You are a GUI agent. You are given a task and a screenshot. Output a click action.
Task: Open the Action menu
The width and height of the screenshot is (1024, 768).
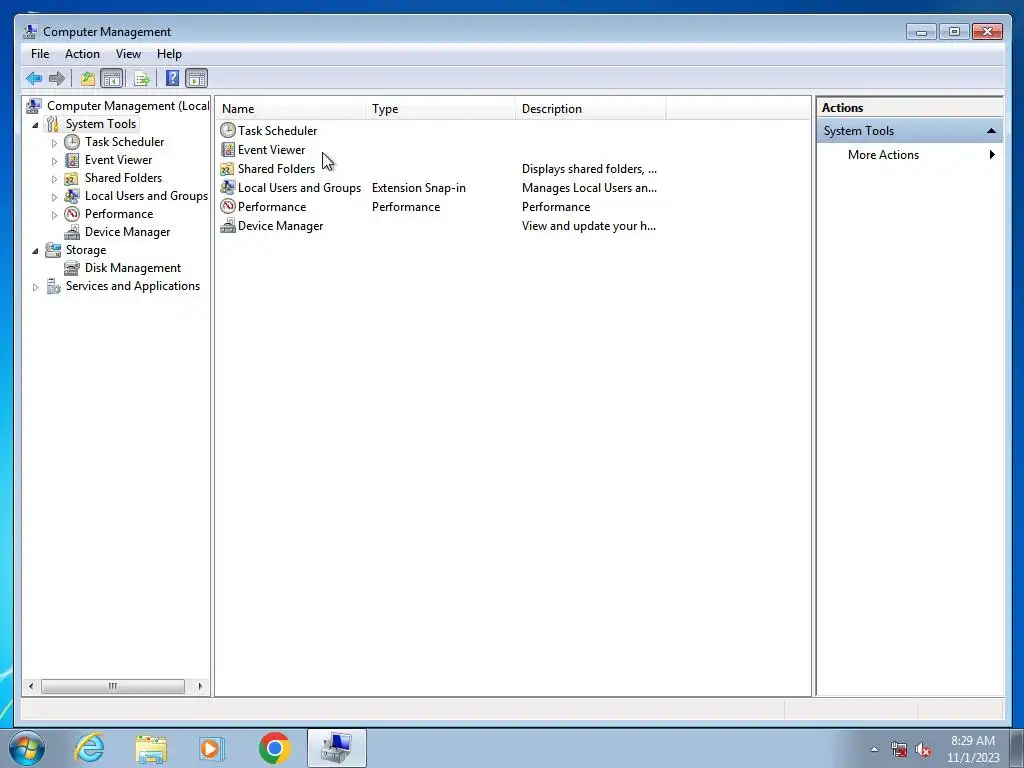pyautogui.click(x=82, y=54)
